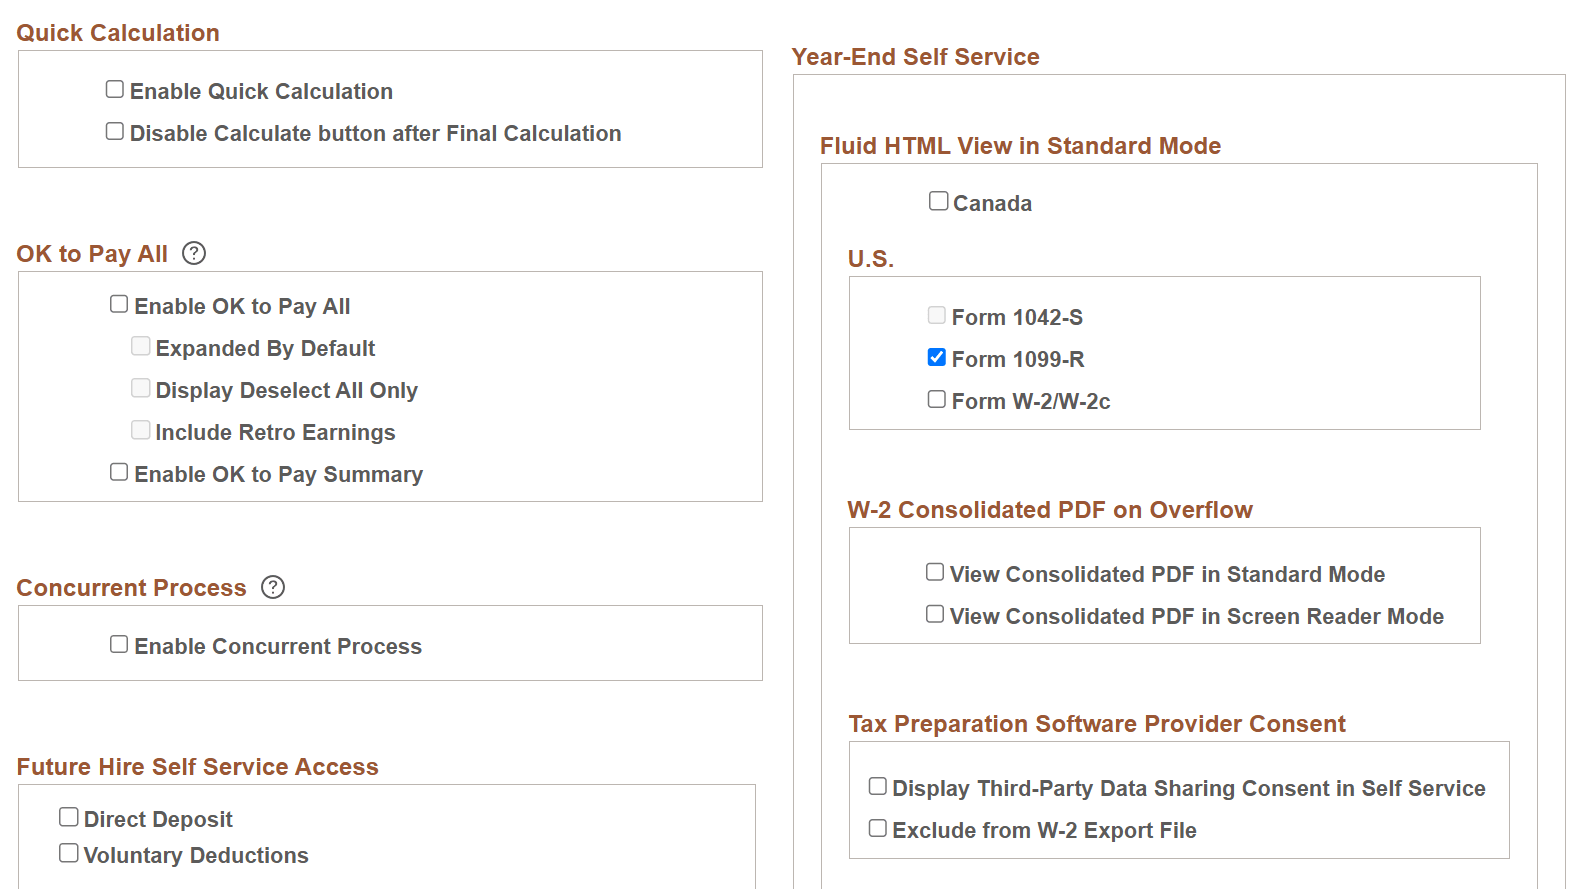Select Voluntary Deductions checkbox
Image resolution: width=1585 pixels, height=889 pixels.
(x=68, y=853)
